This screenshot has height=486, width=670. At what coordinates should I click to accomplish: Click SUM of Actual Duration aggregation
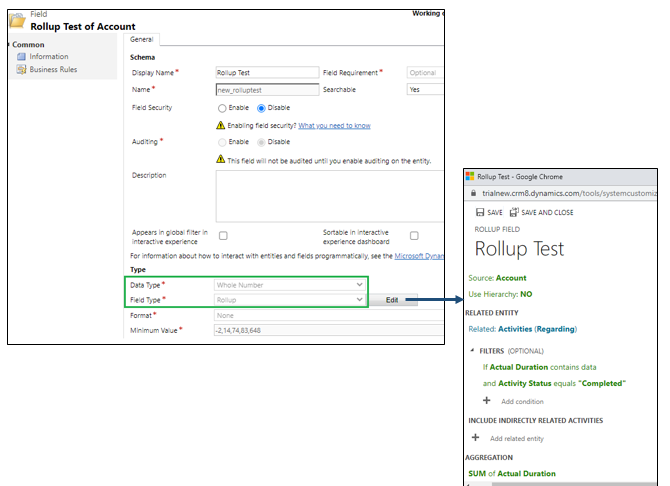[512, 473]
